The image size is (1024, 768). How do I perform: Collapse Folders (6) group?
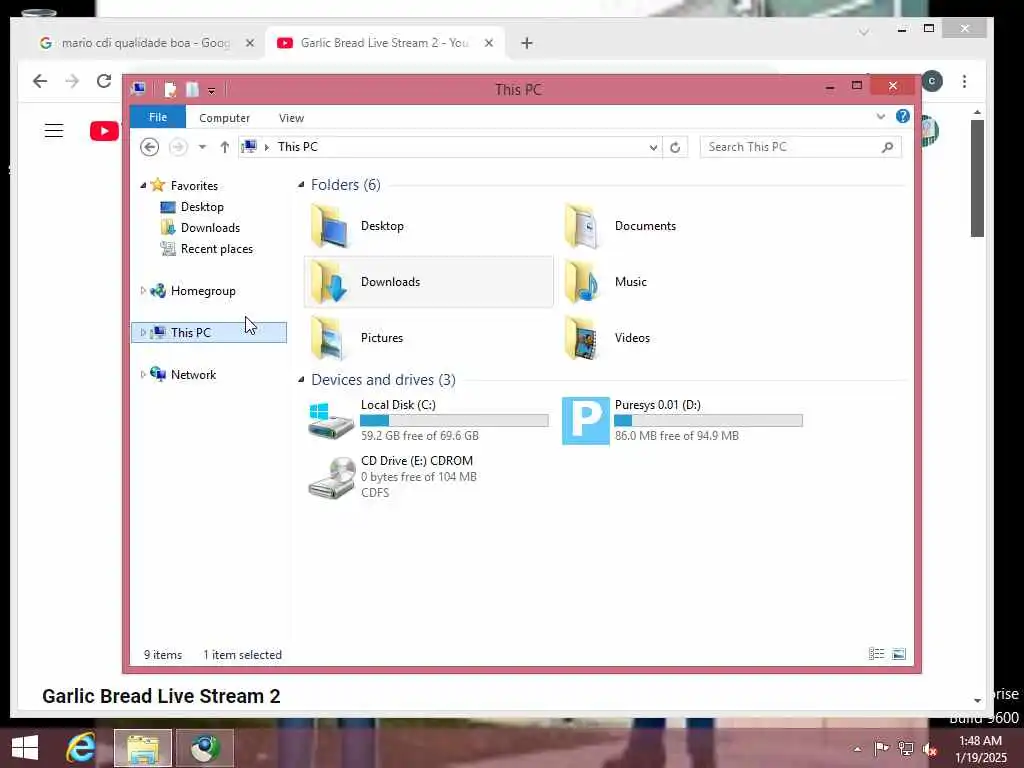(x=301, y=185)
